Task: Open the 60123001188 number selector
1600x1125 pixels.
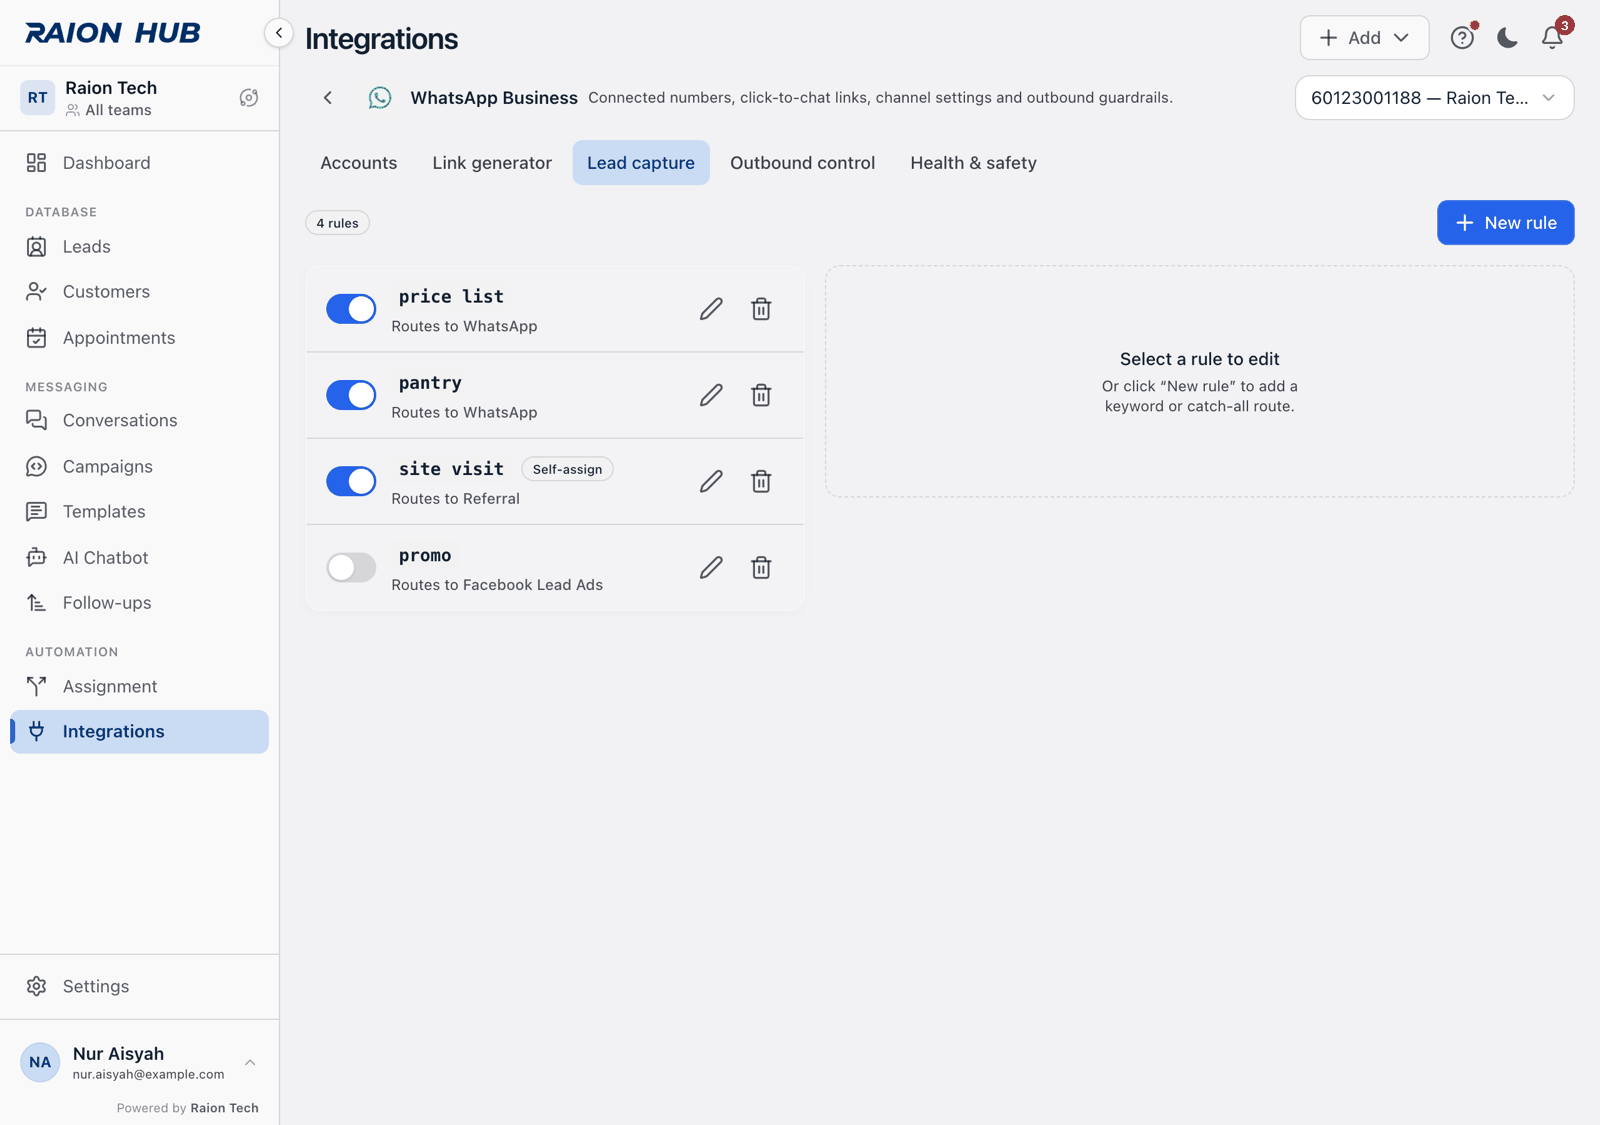Action: pos(1434,98)
